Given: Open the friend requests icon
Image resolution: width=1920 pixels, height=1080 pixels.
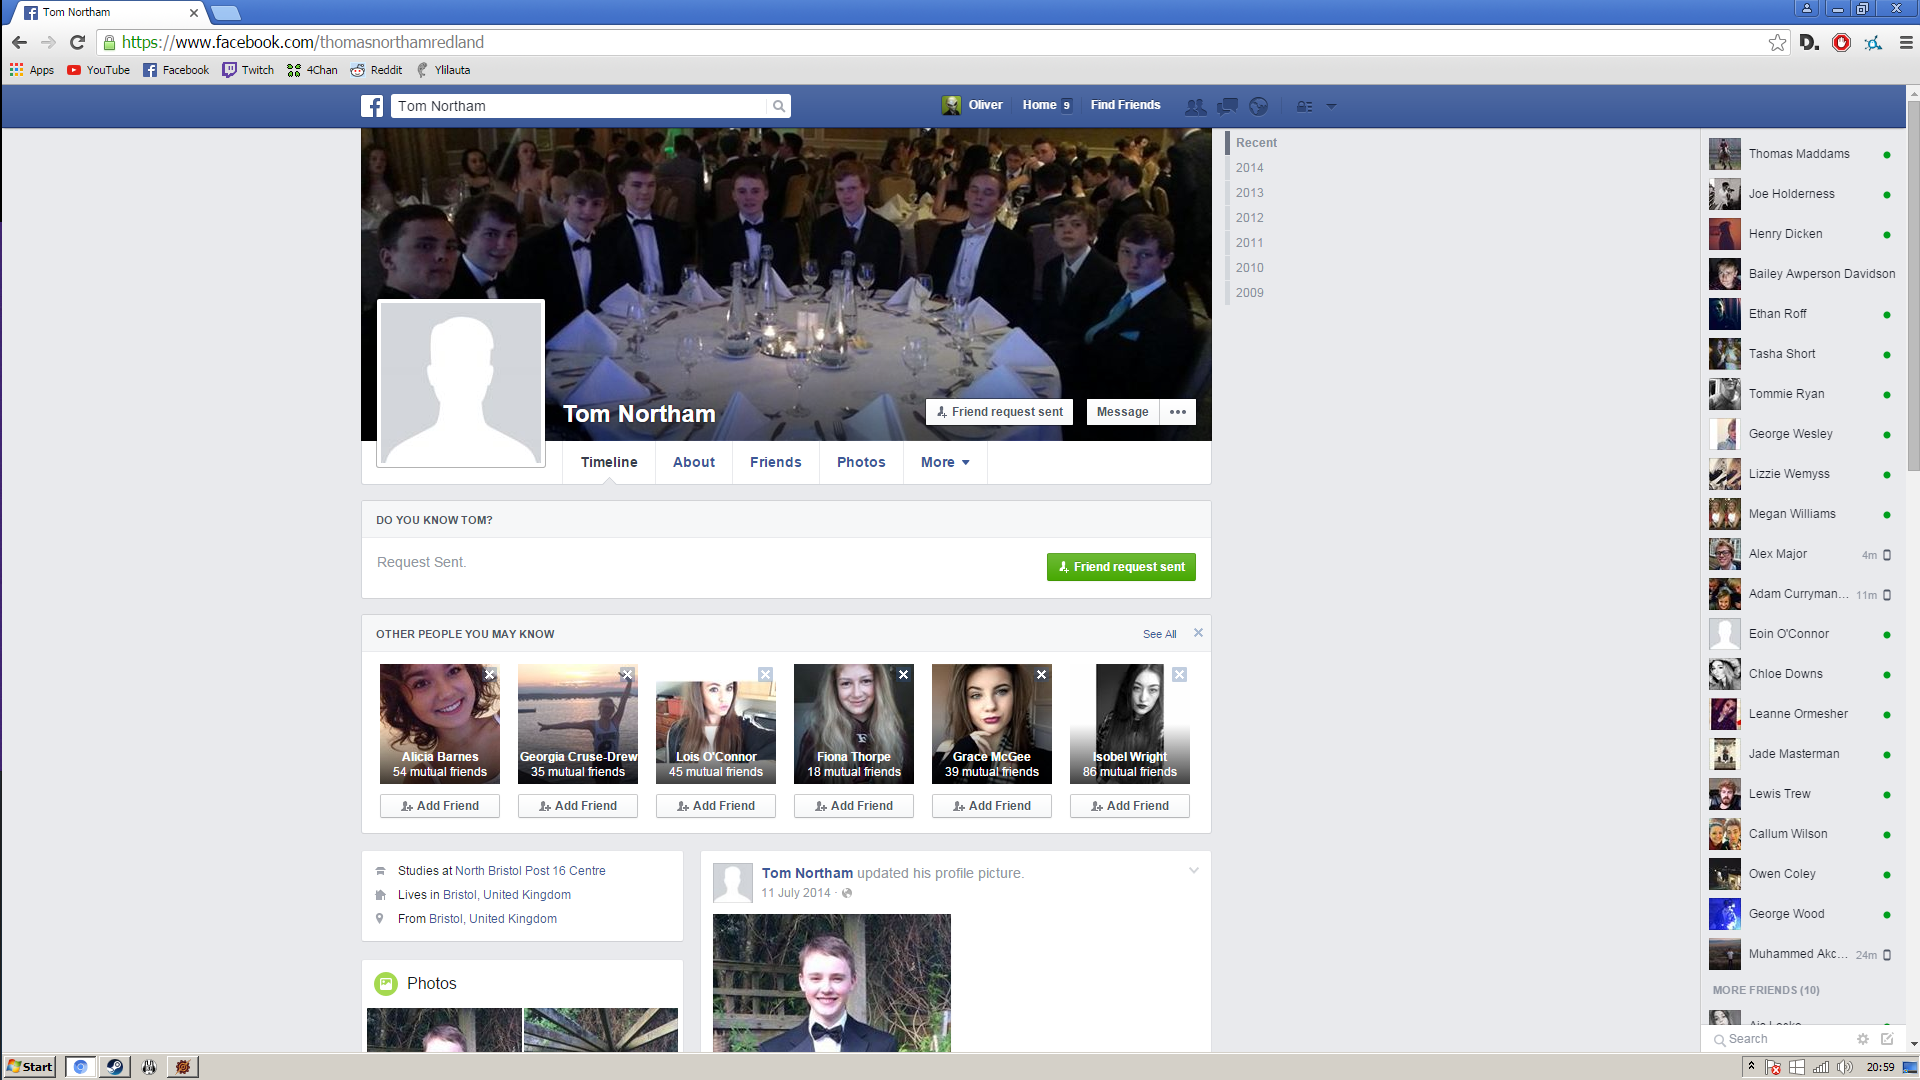Looking at the screenshot, I should [x=1195, y=106].
